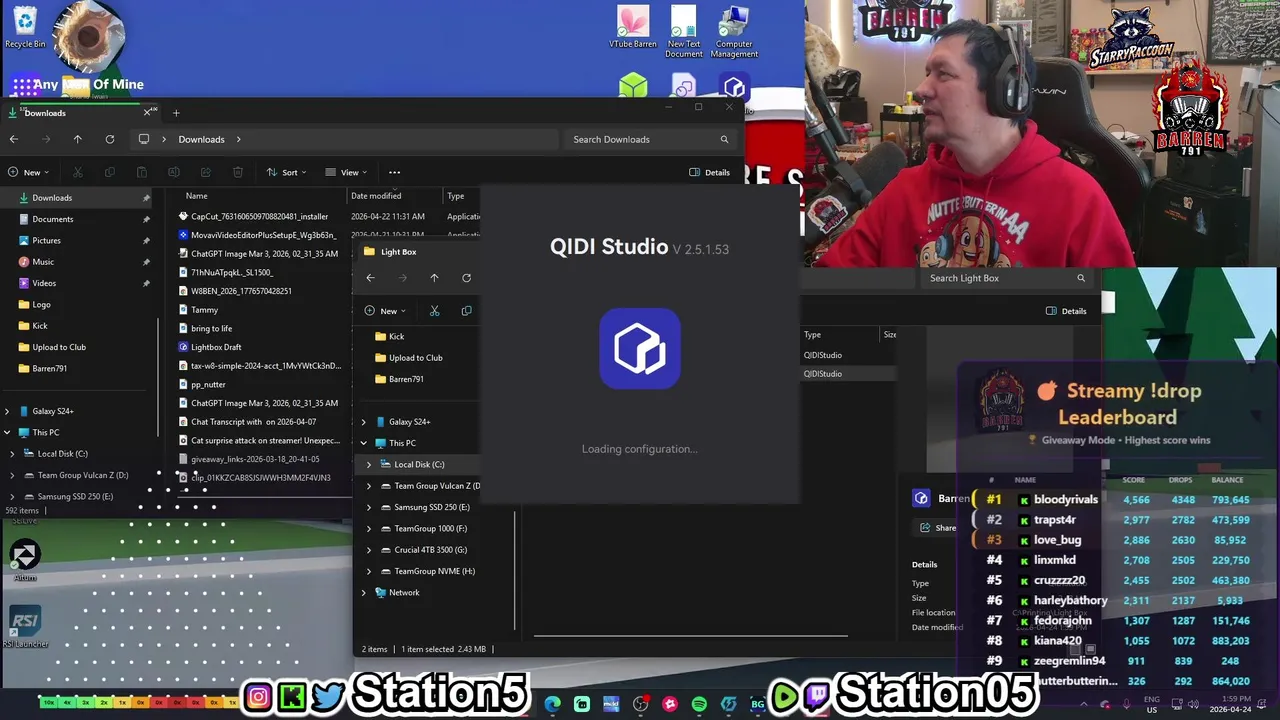Screen dimensions: 1280x720
Task: Click Back arrow in Downloads window
Action: tap(14, 139)
